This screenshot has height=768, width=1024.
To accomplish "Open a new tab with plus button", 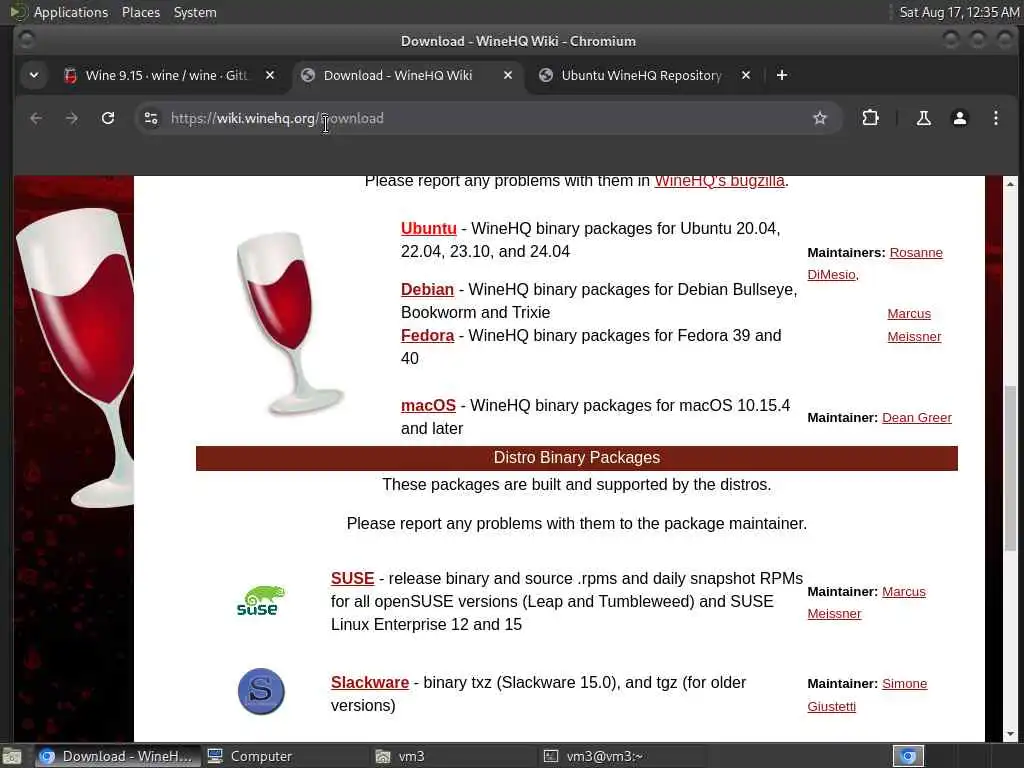I will point(782,75).
